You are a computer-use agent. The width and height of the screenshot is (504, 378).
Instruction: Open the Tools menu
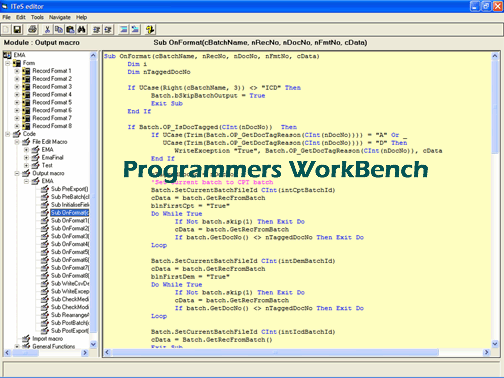click(37, 17)
